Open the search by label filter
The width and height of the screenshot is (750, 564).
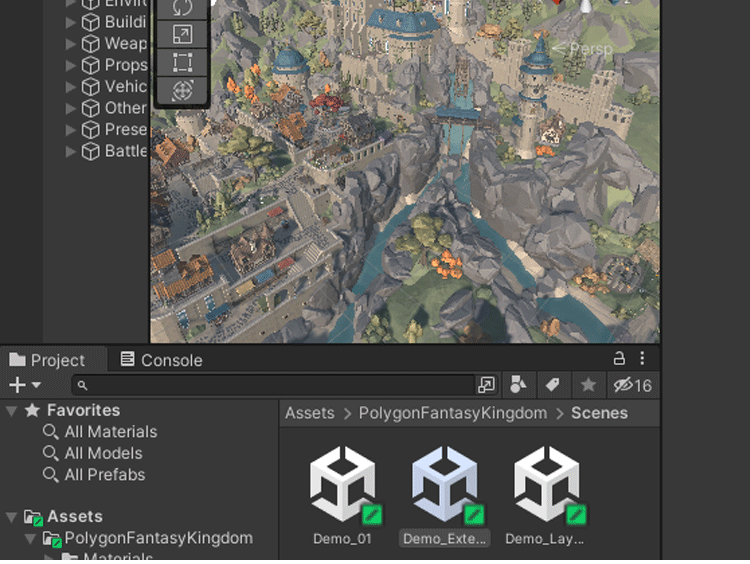pos(552,385)
